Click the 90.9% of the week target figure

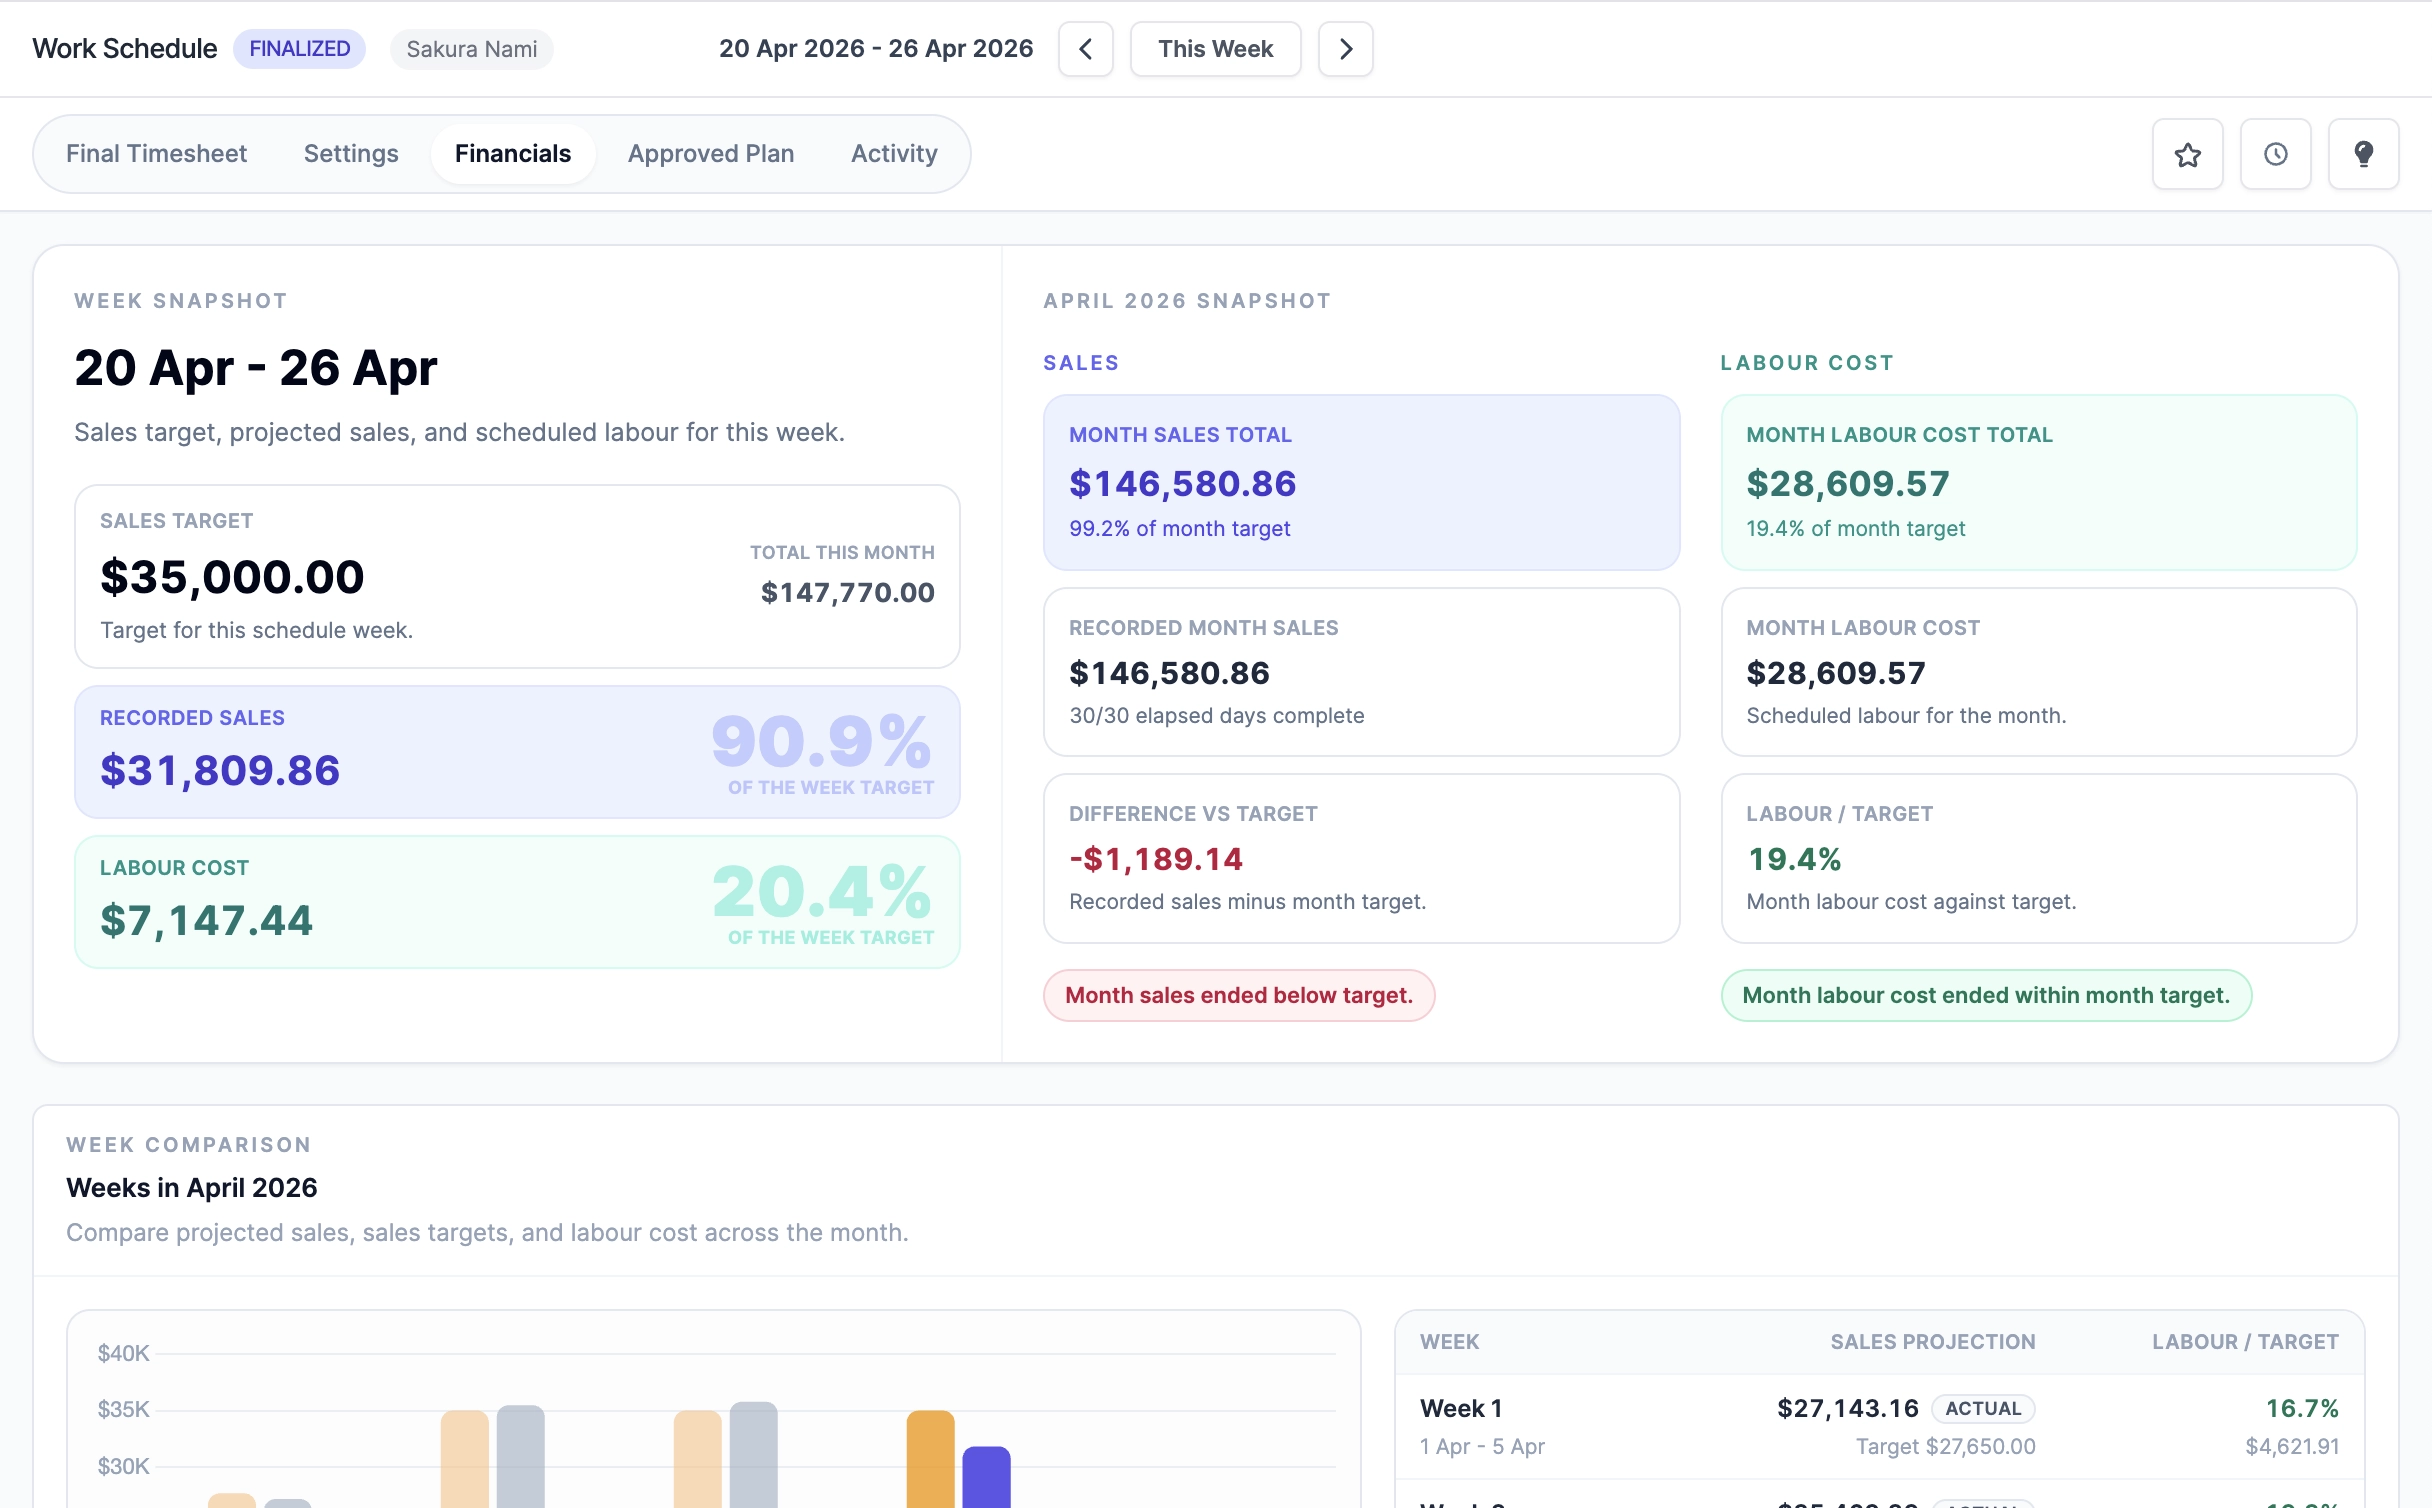(x=822, y=742)
